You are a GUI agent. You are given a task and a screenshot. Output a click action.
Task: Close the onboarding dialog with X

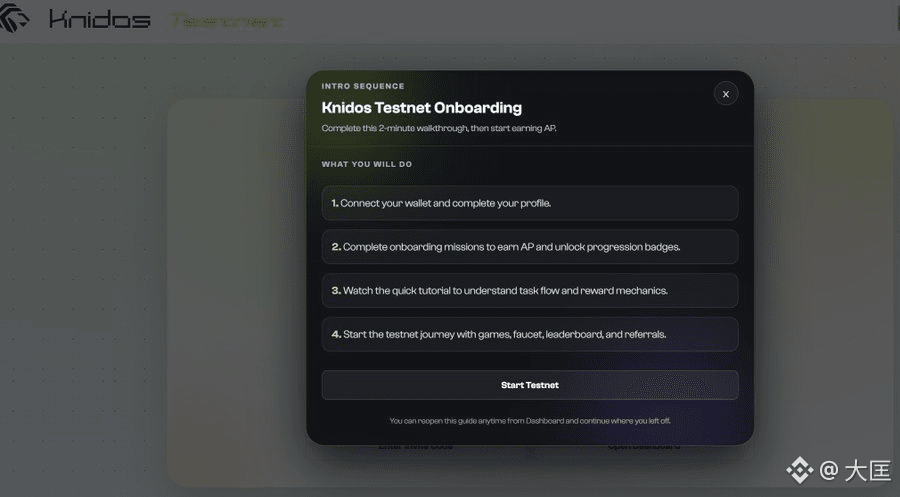(x=726, y=94)
